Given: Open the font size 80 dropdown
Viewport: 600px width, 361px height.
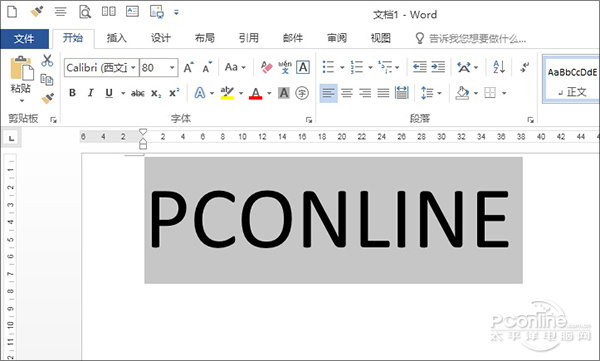Looking at the screenshot, I should click(x=173, y=68).
